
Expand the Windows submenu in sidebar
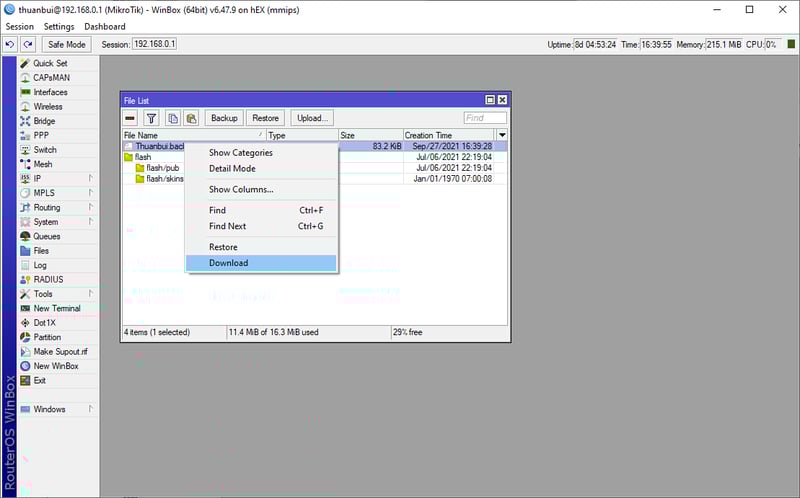(49, 409)
